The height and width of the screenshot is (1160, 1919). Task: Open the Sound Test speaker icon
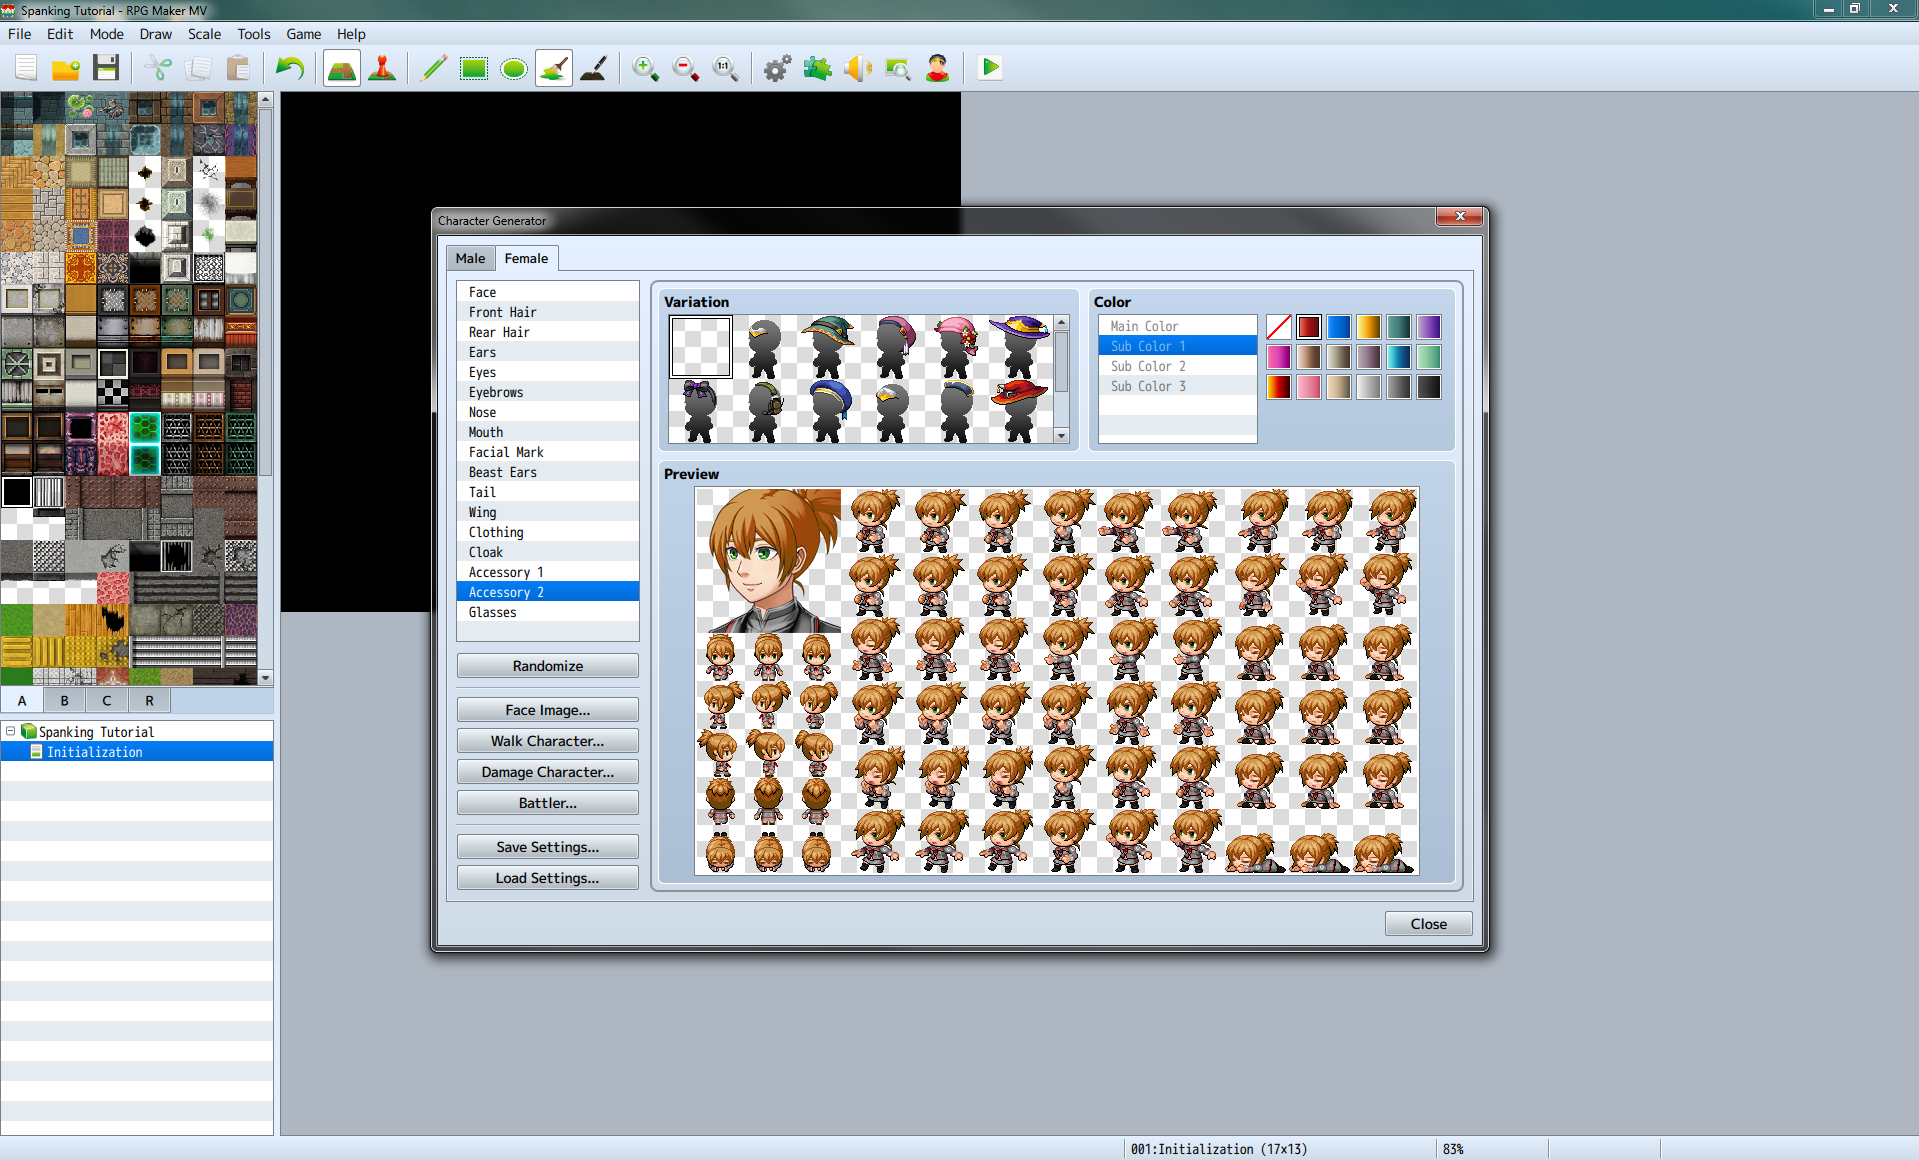858,68
